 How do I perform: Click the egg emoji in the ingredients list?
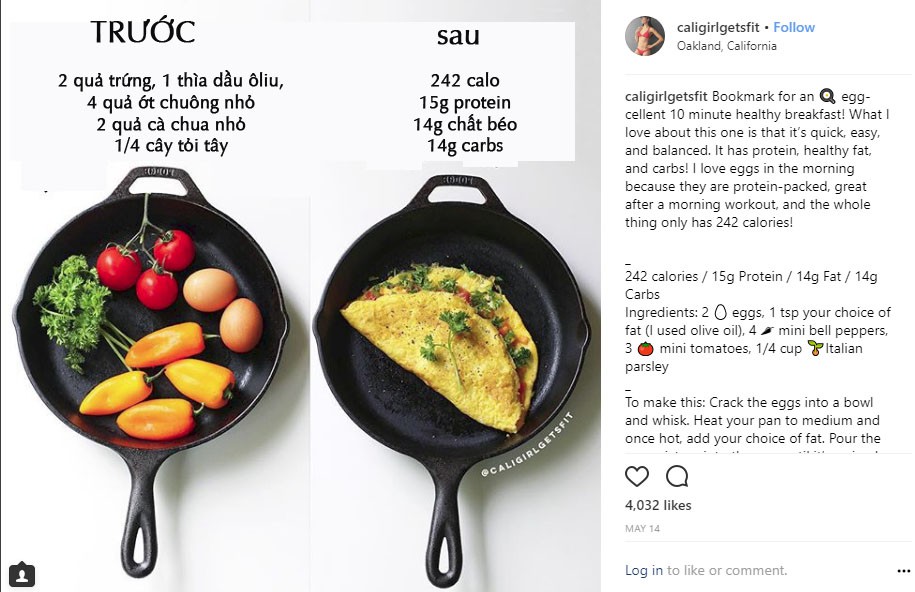720,312
